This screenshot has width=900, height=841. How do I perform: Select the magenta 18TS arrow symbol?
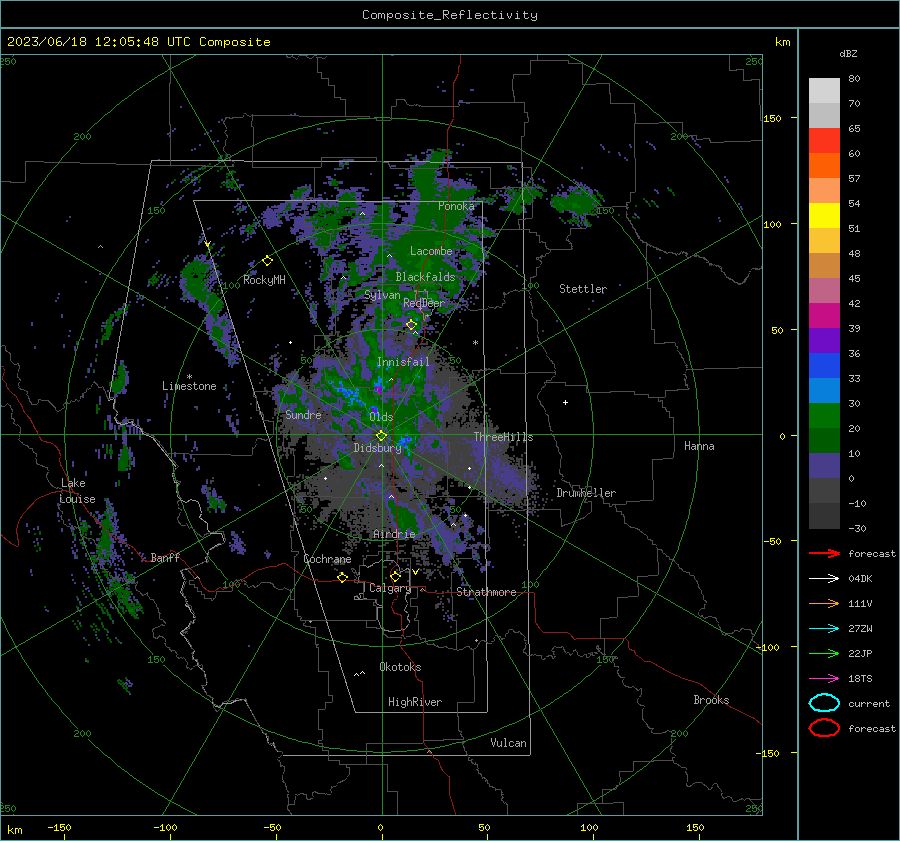pos(824,679)
